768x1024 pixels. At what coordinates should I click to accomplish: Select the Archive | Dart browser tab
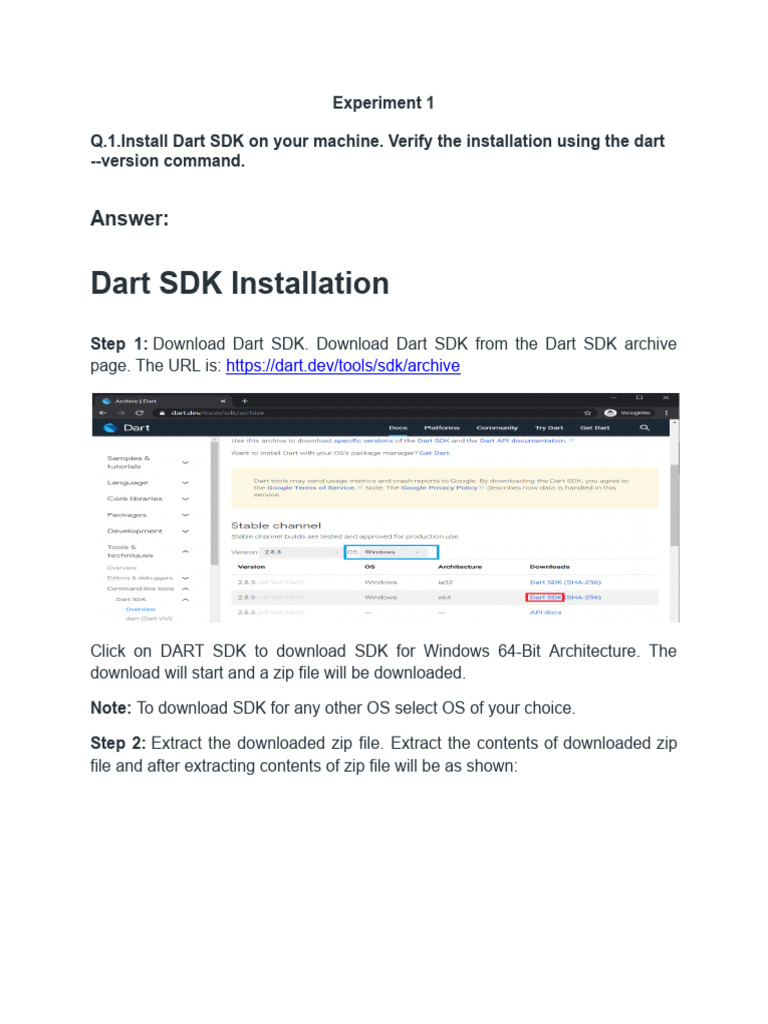click(x=165, y=401)
